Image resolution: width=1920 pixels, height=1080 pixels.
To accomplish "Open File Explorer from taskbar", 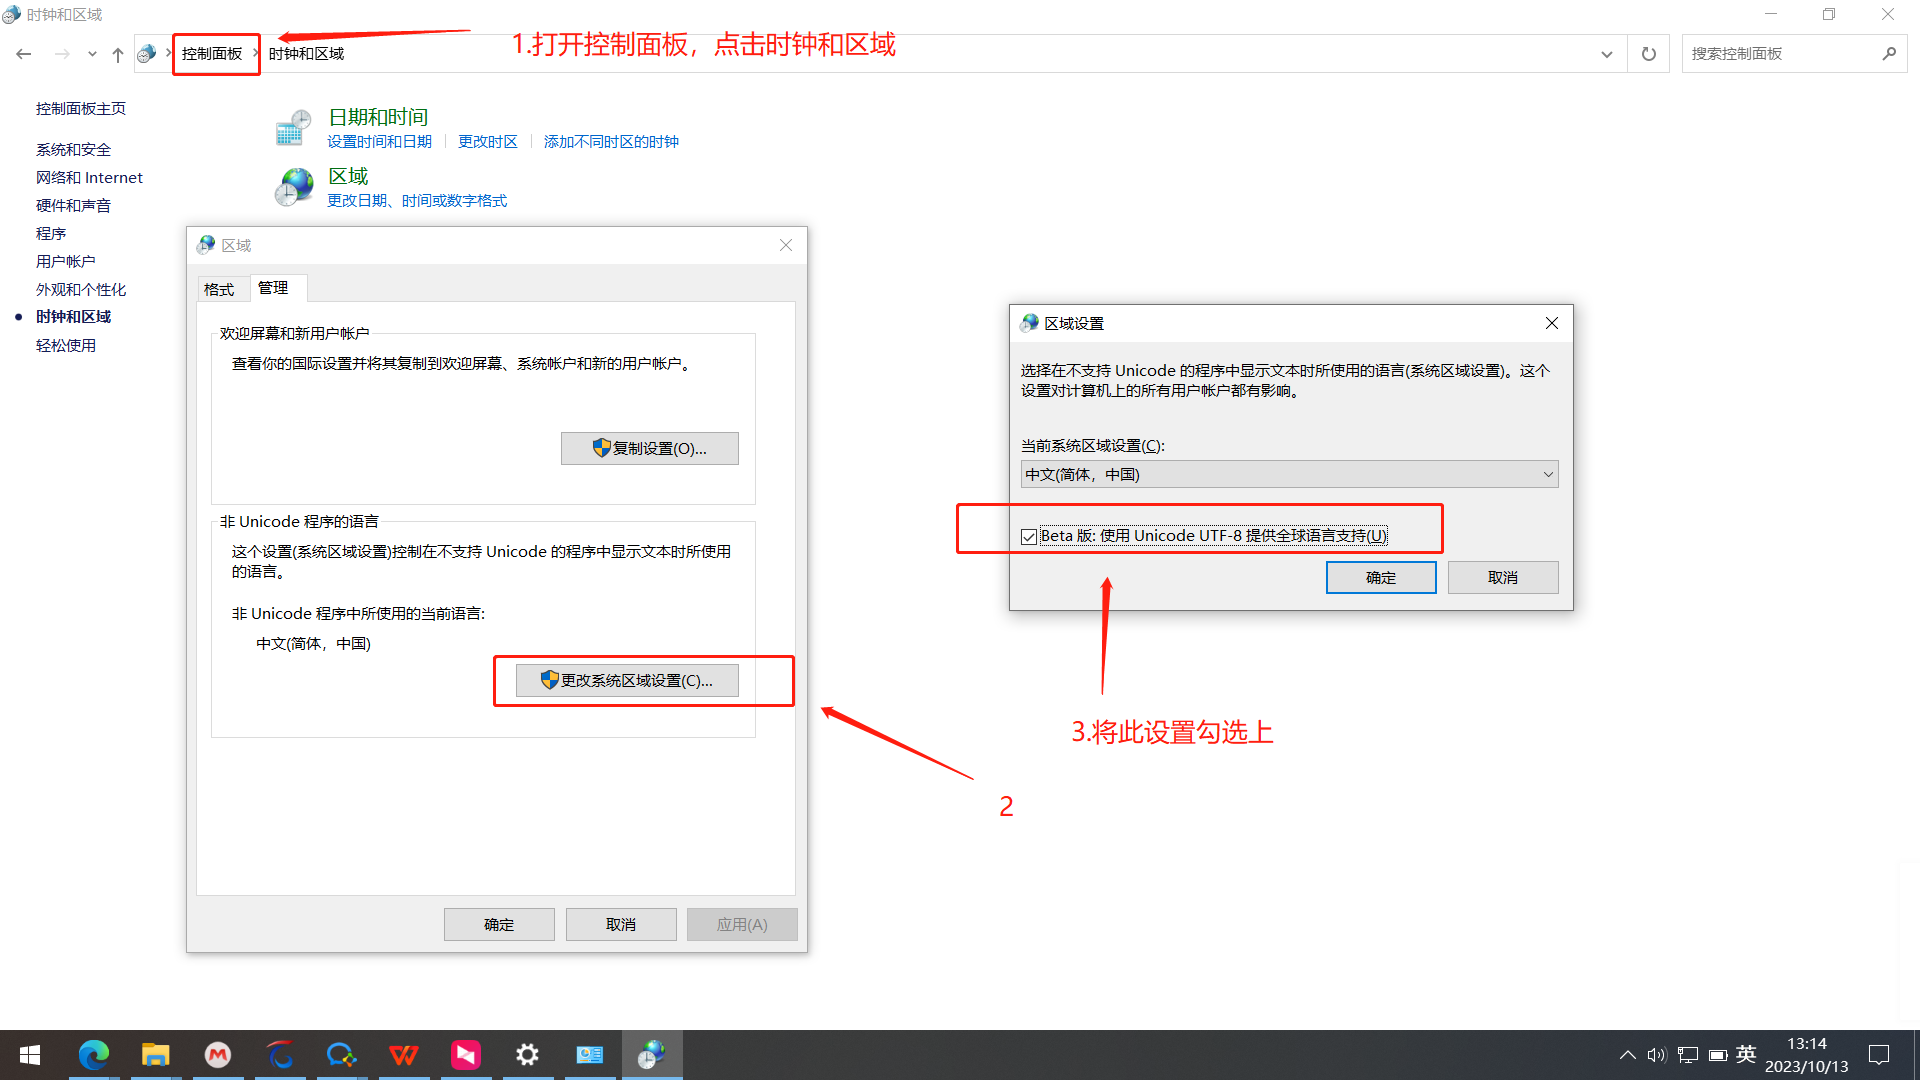I will point(155,1054).
